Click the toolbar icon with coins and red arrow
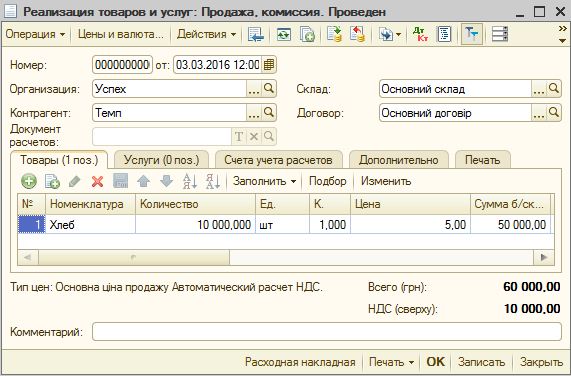The width and height of the screenshot is (571, 376). coord(357,34)
